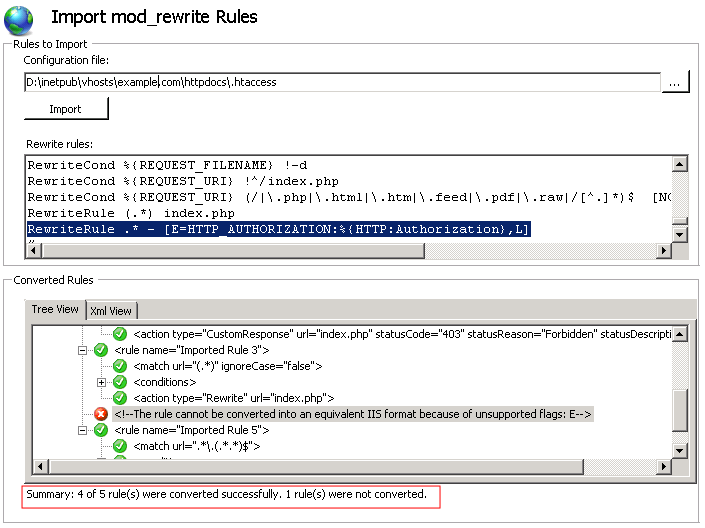Select the Tree View tab

point(55,309)
